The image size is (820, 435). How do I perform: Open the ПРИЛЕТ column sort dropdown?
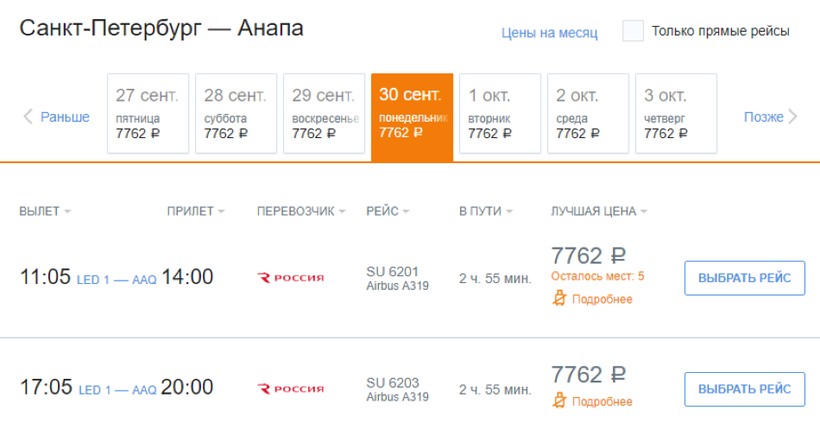pos(196,211)
